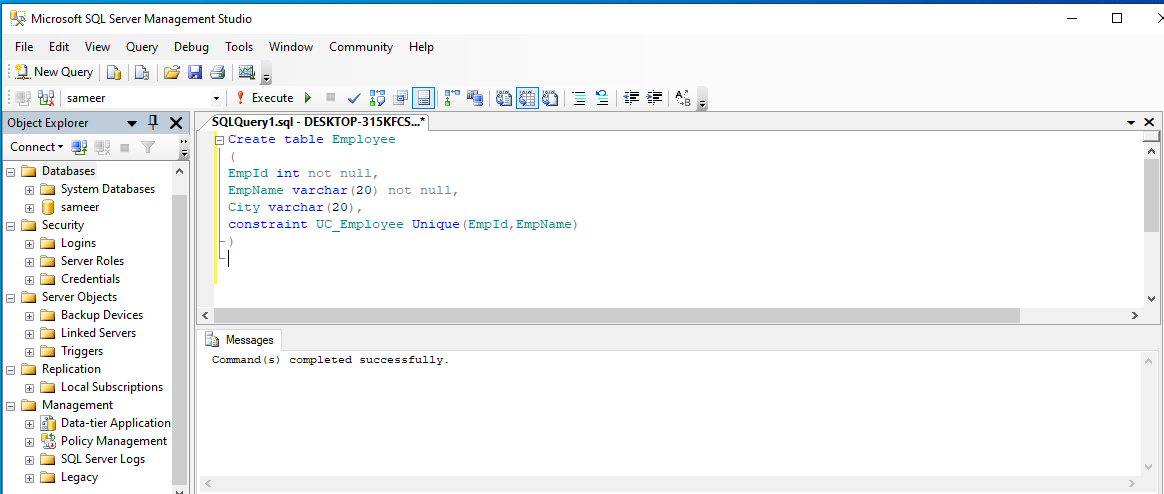Open the Community menu
The image size is (1164, 494).
click(361, 47)
